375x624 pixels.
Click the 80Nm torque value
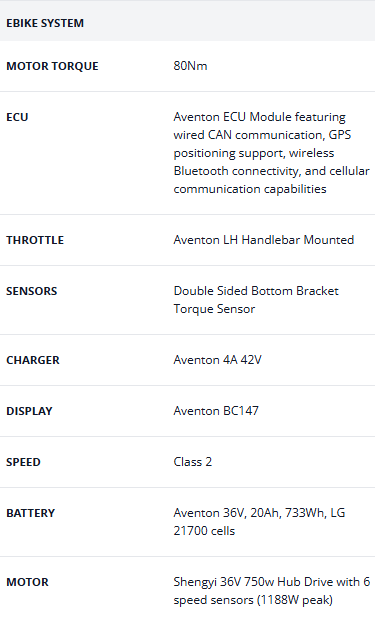(190, 66)
